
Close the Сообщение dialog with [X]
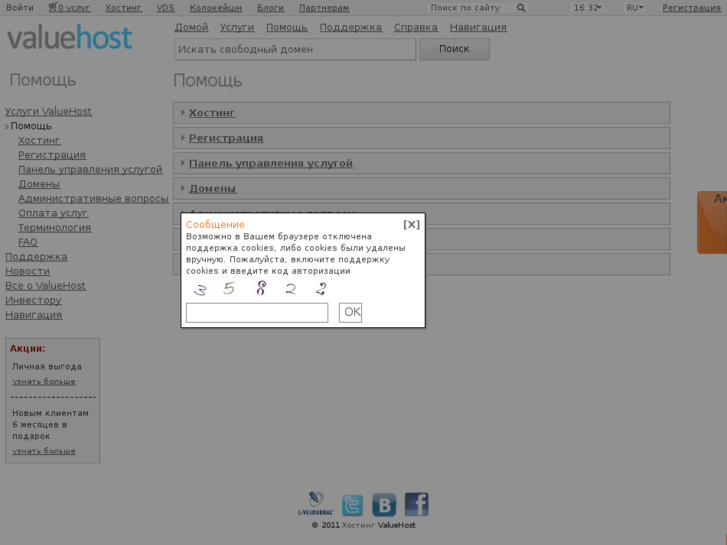pos(411,224)
